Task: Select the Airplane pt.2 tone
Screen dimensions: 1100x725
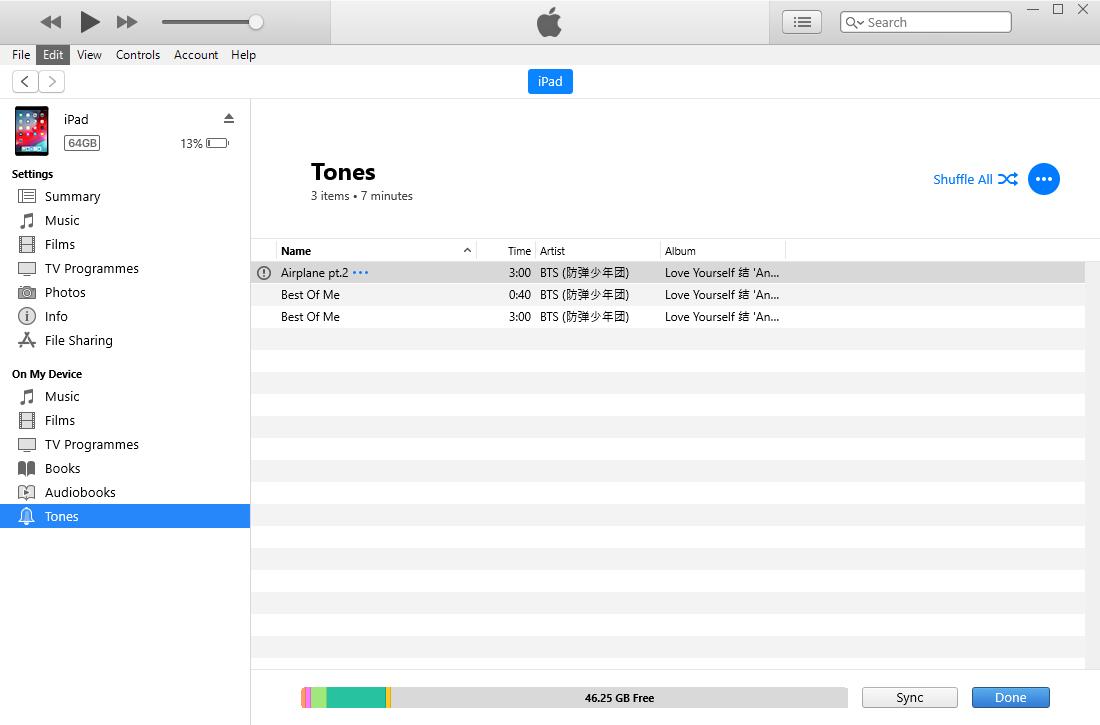Action: click(667, 272)
